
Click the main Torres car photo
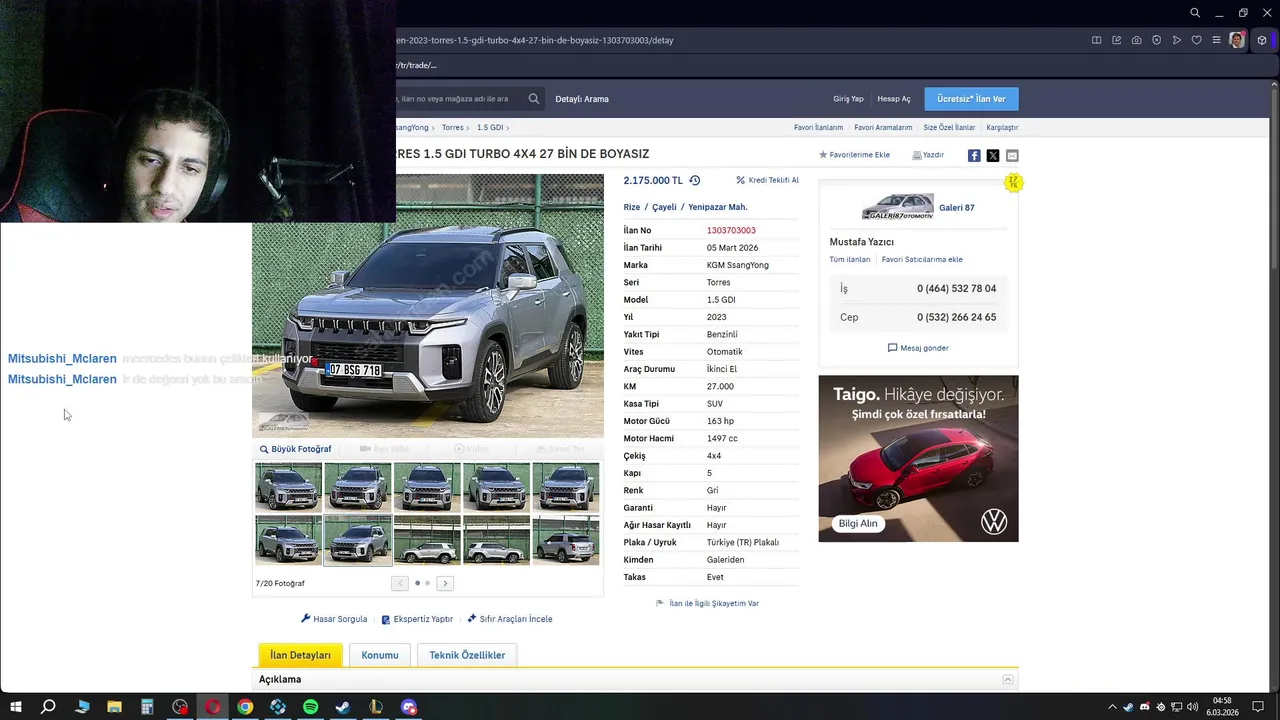(x=428, y=305)
